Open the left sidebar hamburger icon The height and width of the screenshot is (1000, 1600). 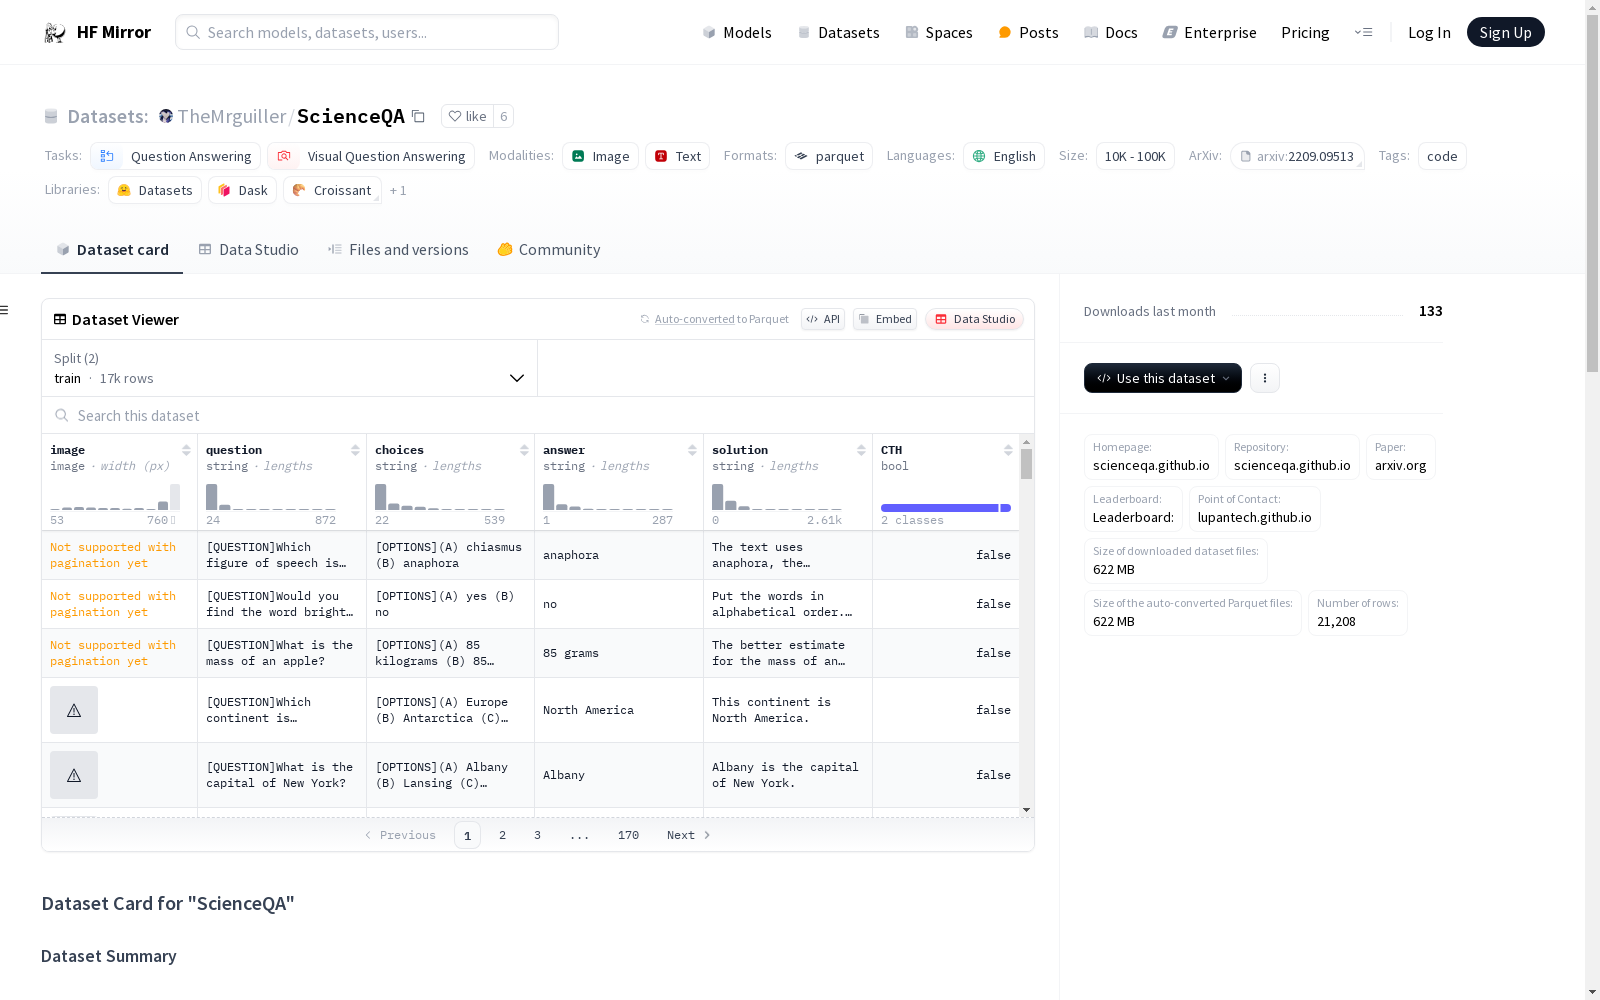click(x=5, y=310)
